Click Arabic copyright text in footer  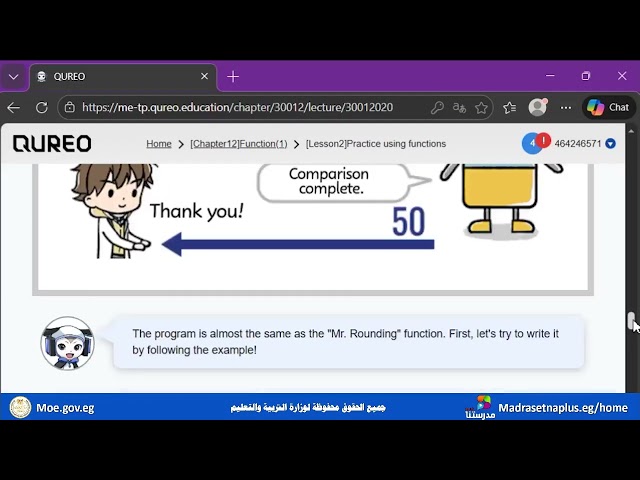[308, 407]
